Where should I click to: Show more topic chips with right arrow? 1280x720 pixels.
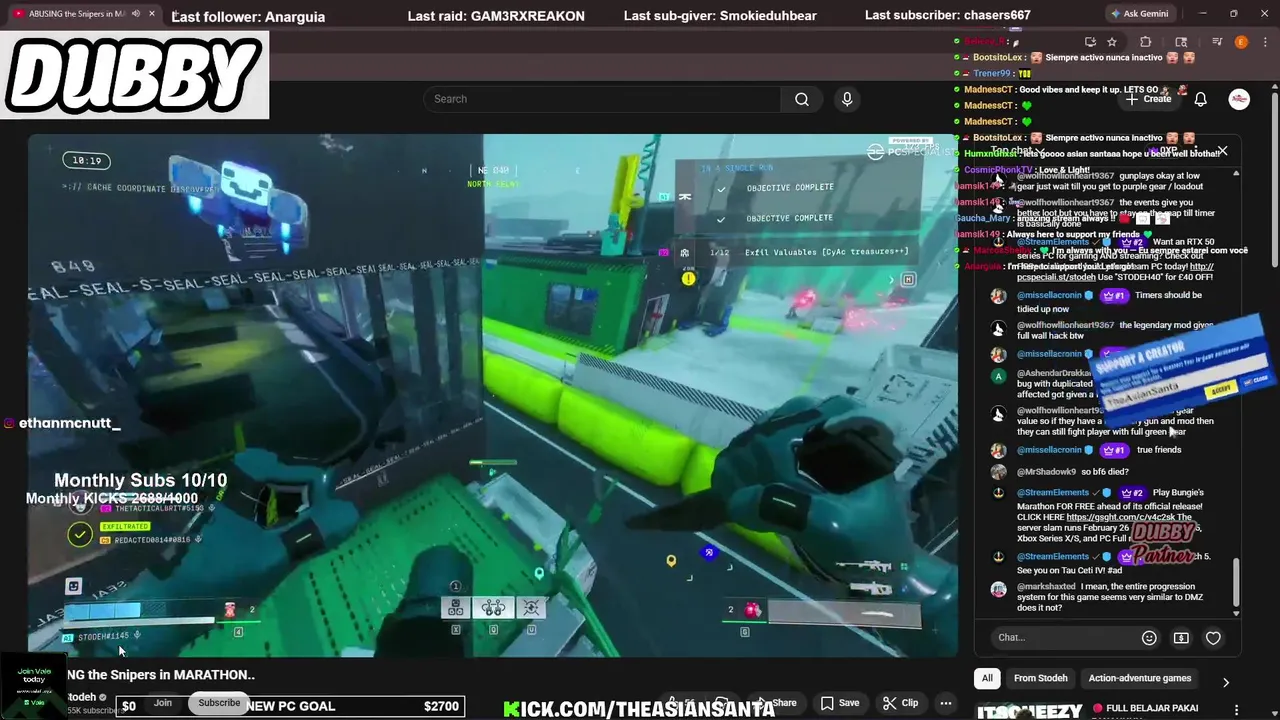[1226, 682]
